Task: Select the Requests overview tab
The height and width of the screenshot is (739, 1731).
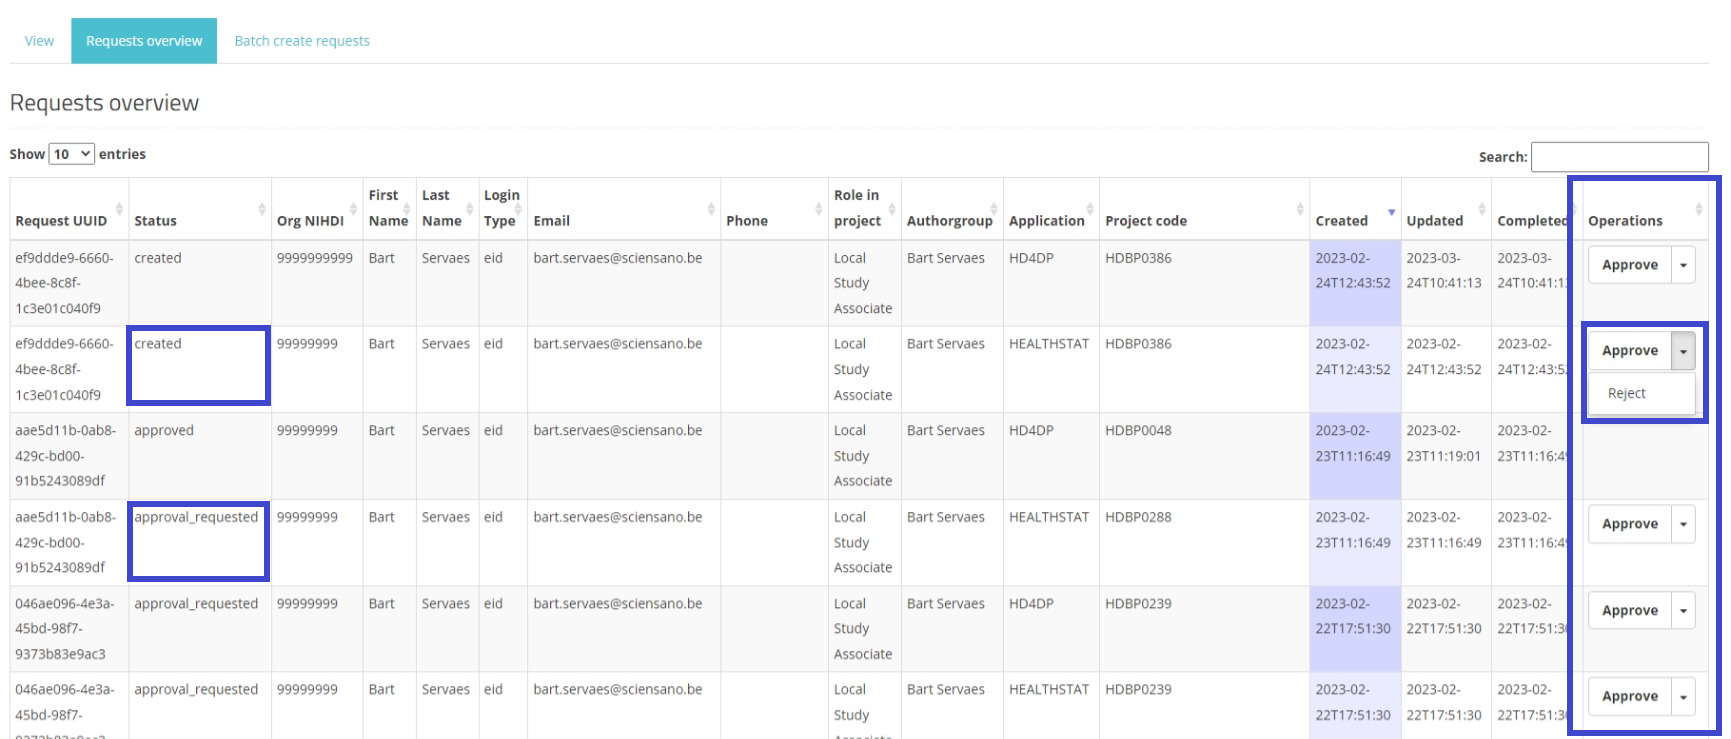Action: 144,41
